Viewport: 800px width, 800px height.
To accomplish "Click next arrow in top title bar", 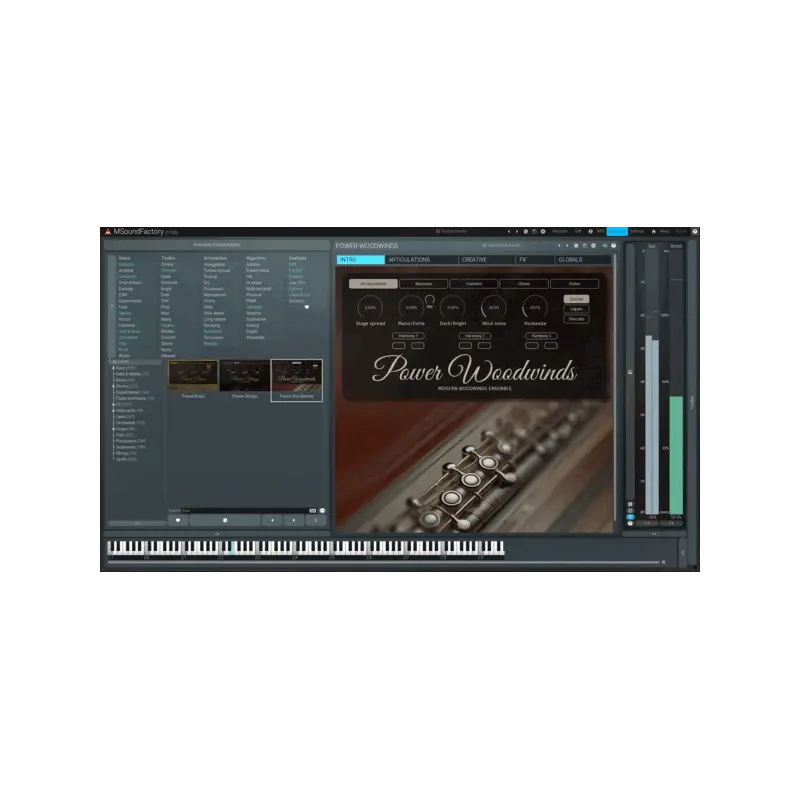I will click(x=517, y=232).
